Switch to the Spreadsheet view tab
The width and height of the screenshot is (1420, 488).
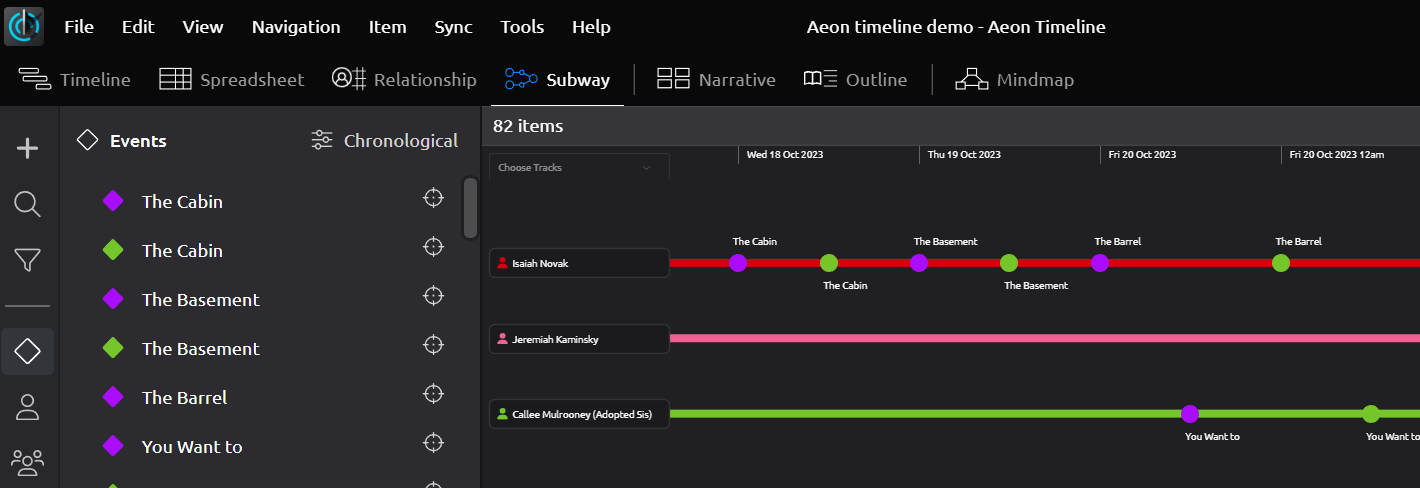232,79
